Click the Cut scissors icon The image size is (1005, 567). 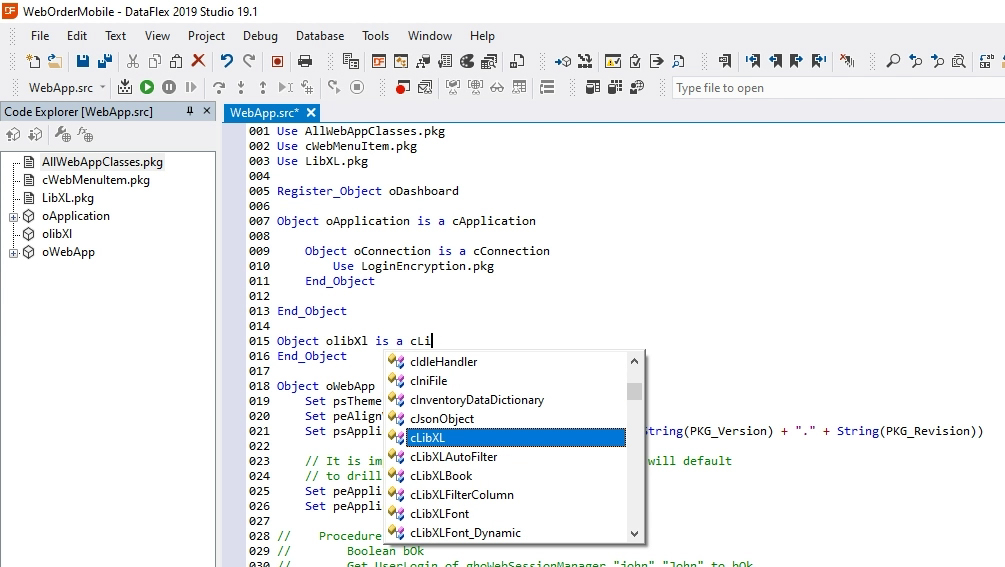click(132, 62)
